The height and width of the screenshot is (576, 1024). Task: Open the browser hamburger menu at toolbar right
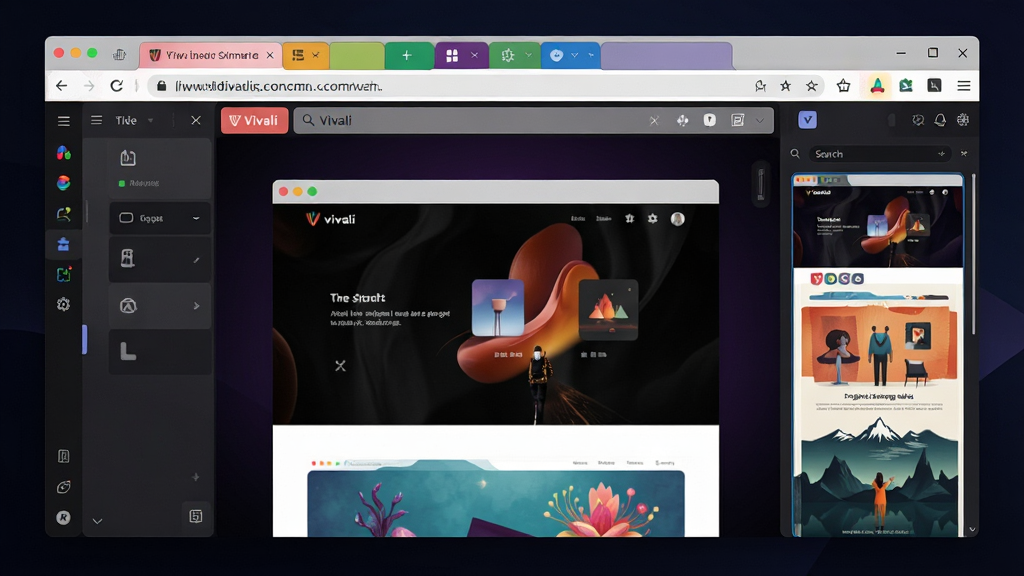click(x=964, y=86)
